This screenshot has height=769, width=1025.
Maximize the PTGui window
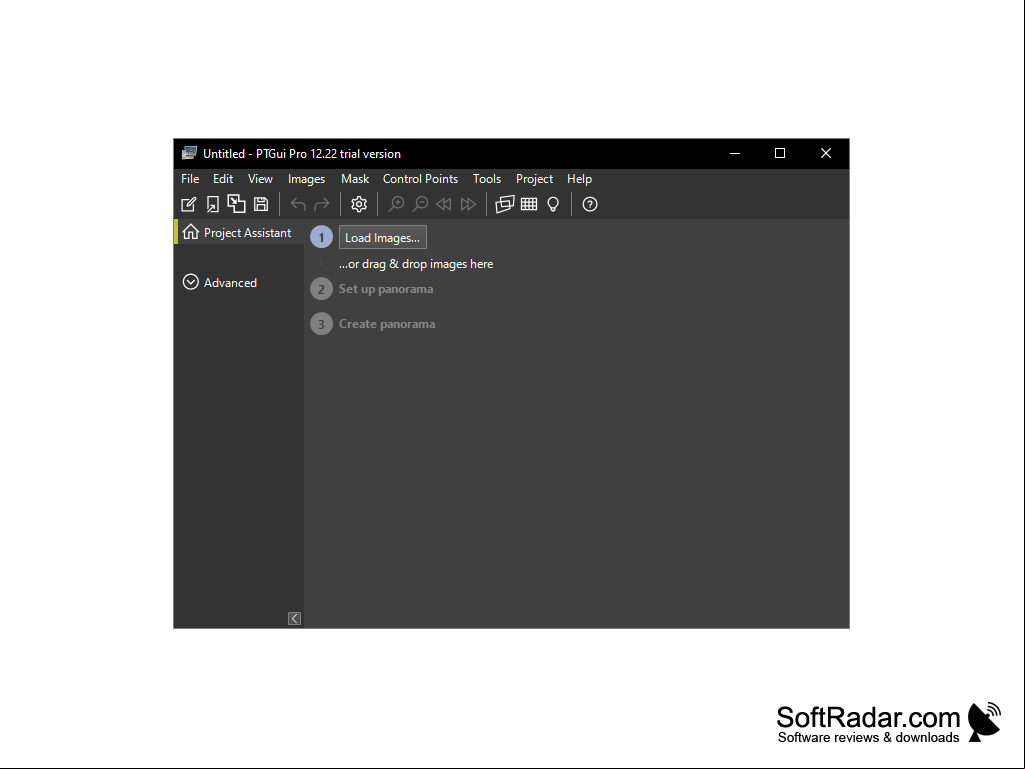click(x=780, y=153)
